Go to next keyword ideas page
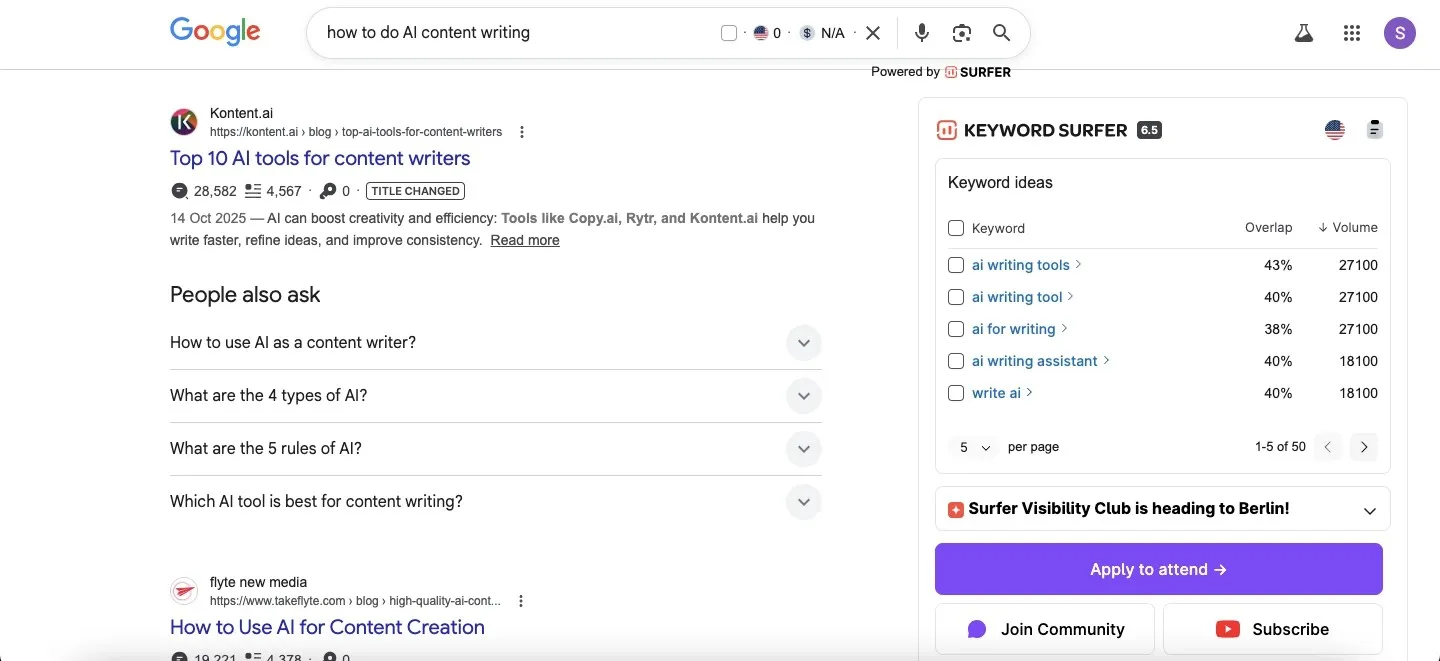1440x661 pixels. (1364, 447)
